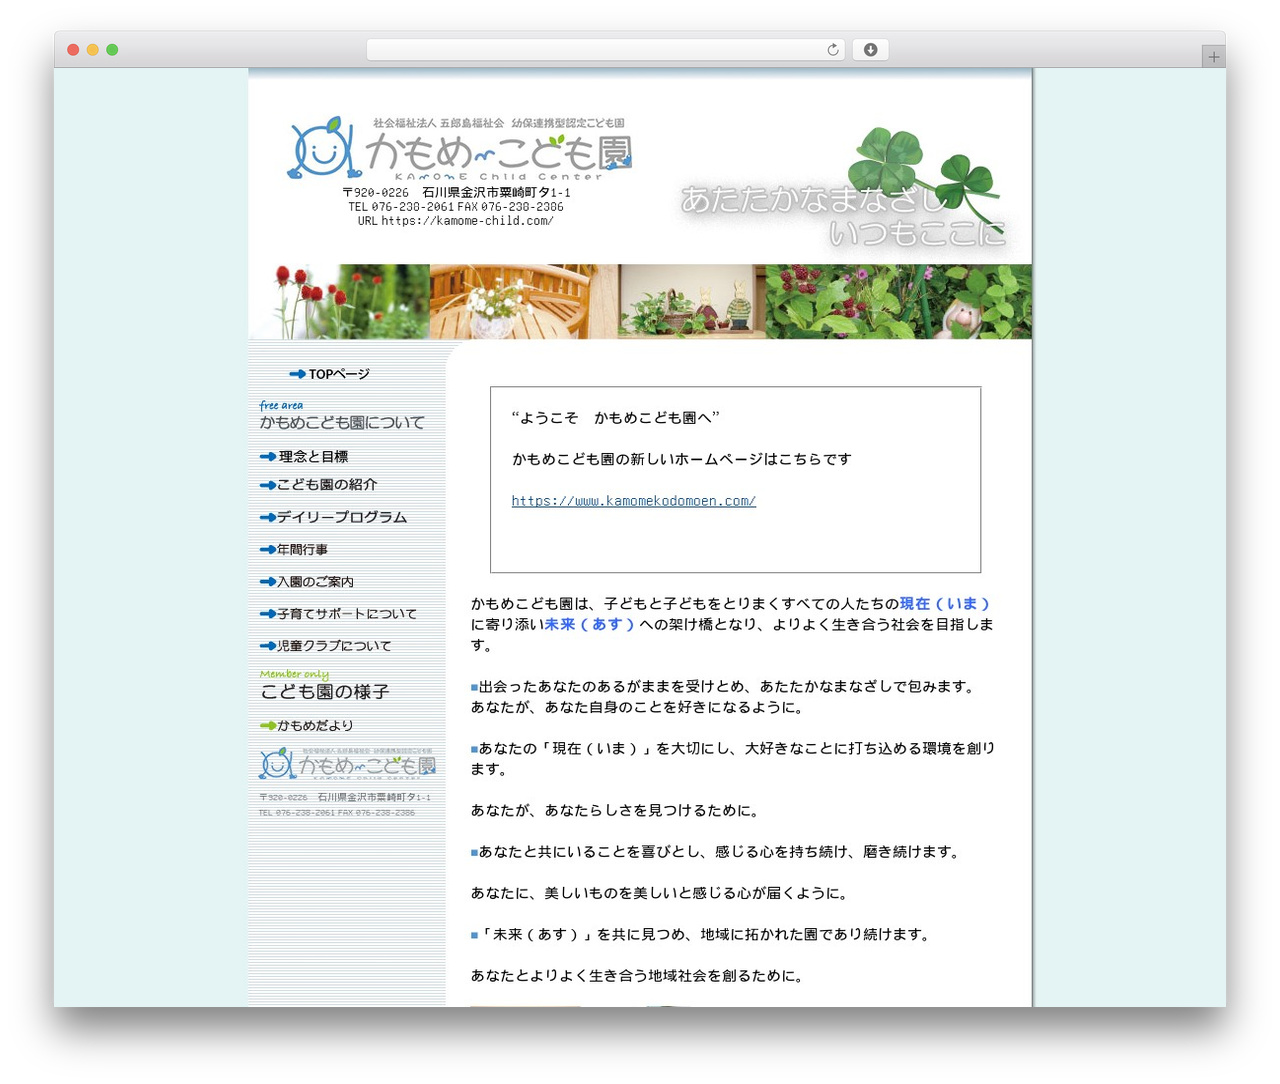Click the かもめこども園 header logo

tap(460, 149)
